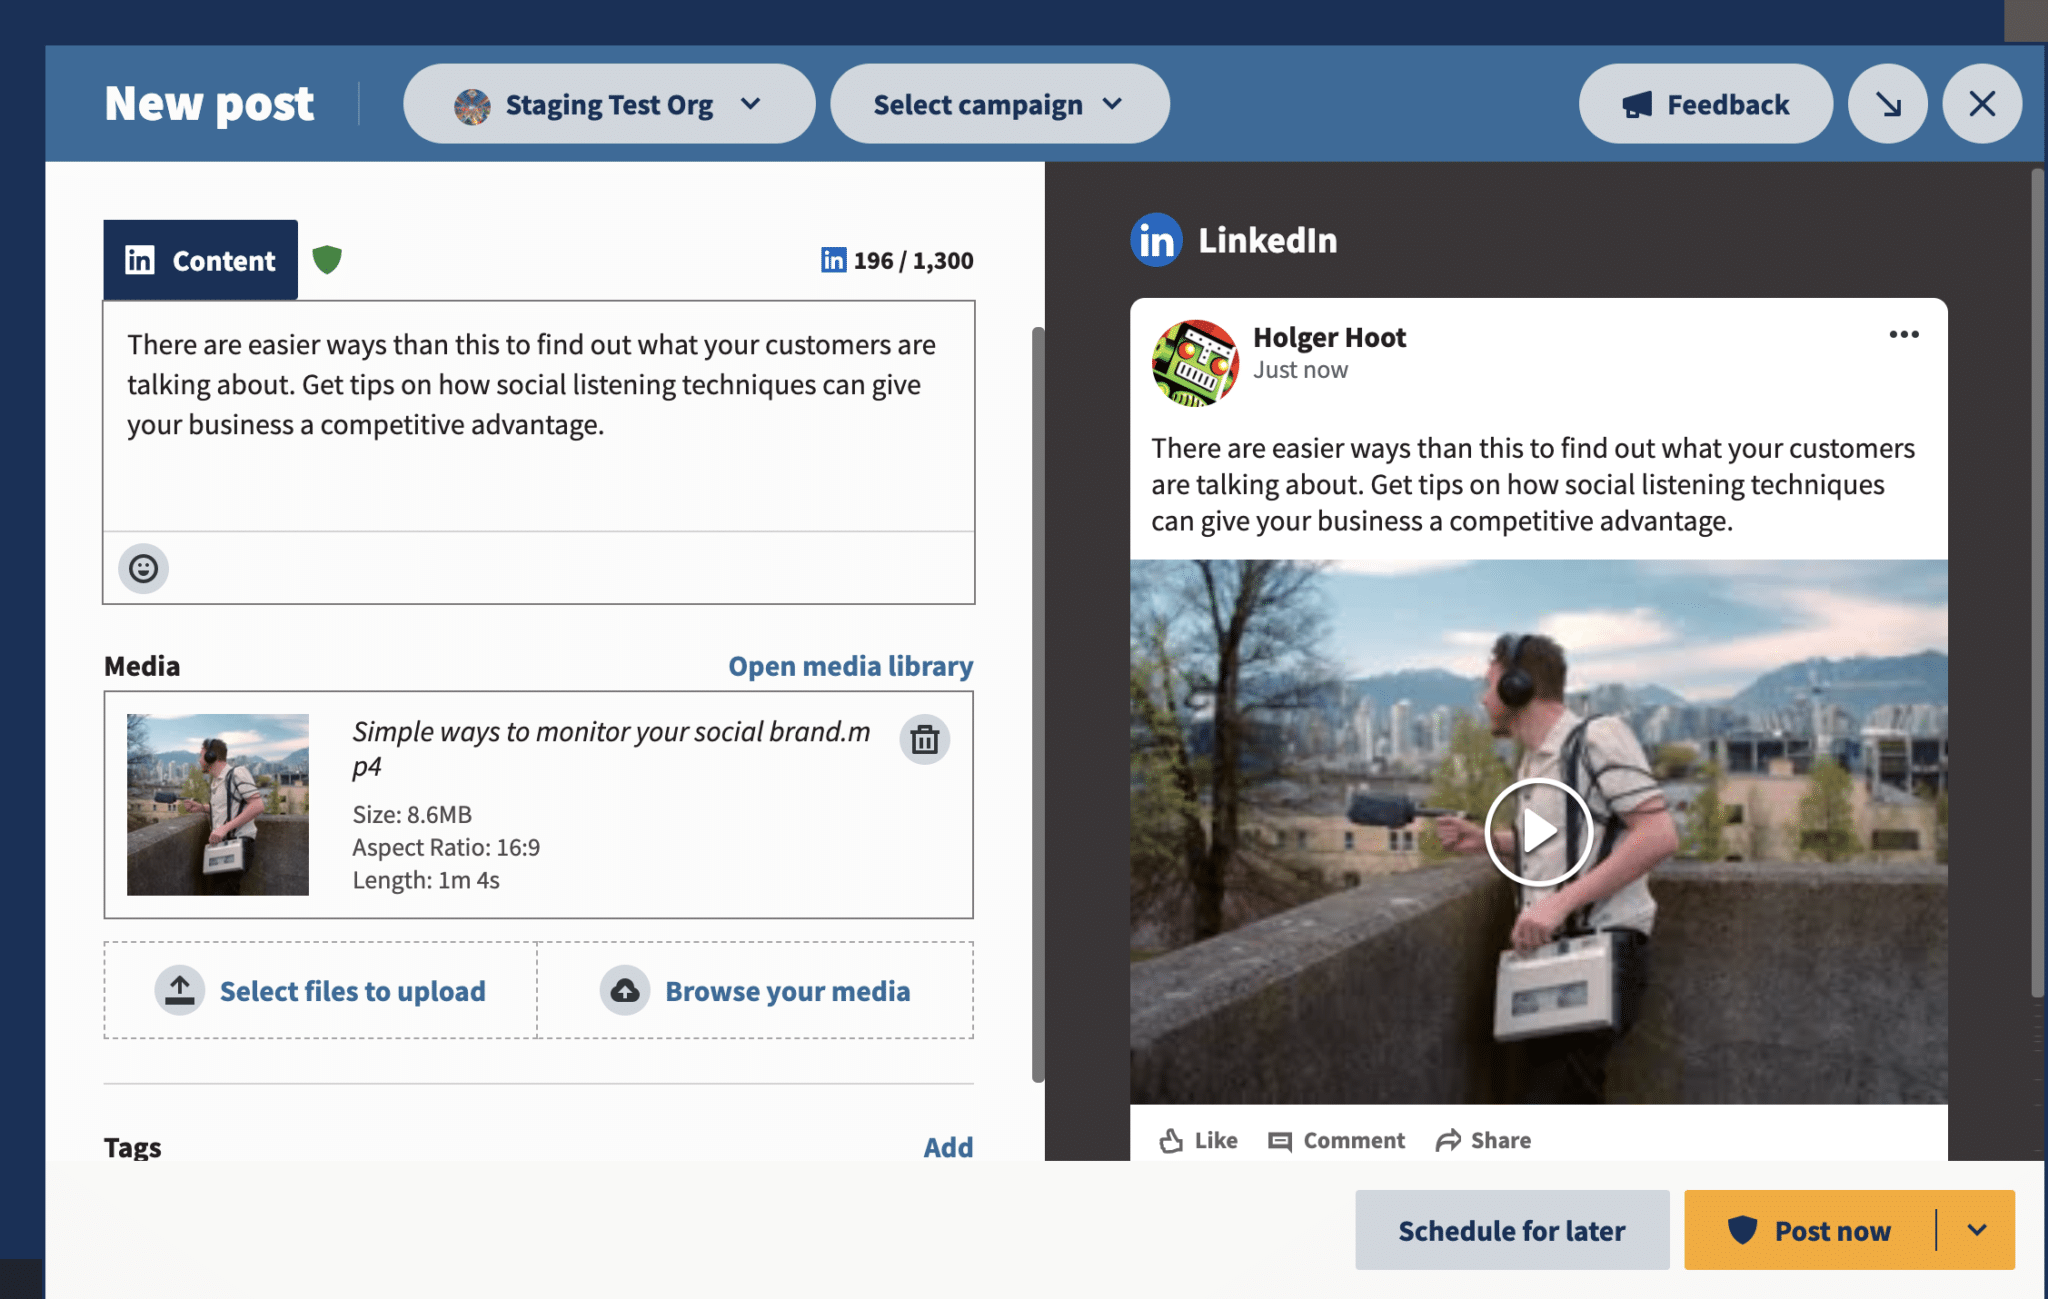Open the emoji picker

[x=144, y=568]
